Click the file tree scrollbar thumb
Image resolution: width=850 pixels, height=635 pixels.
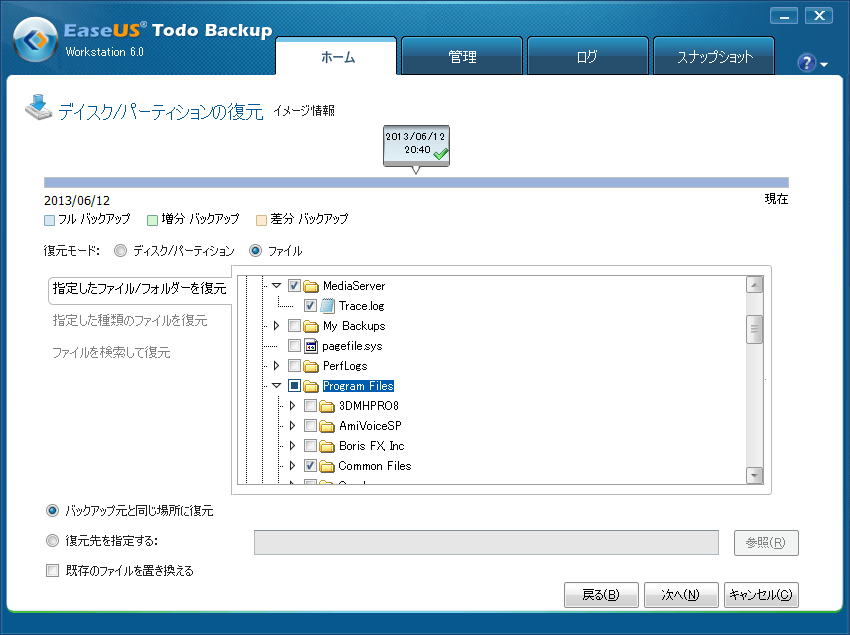tap(754, 329)
